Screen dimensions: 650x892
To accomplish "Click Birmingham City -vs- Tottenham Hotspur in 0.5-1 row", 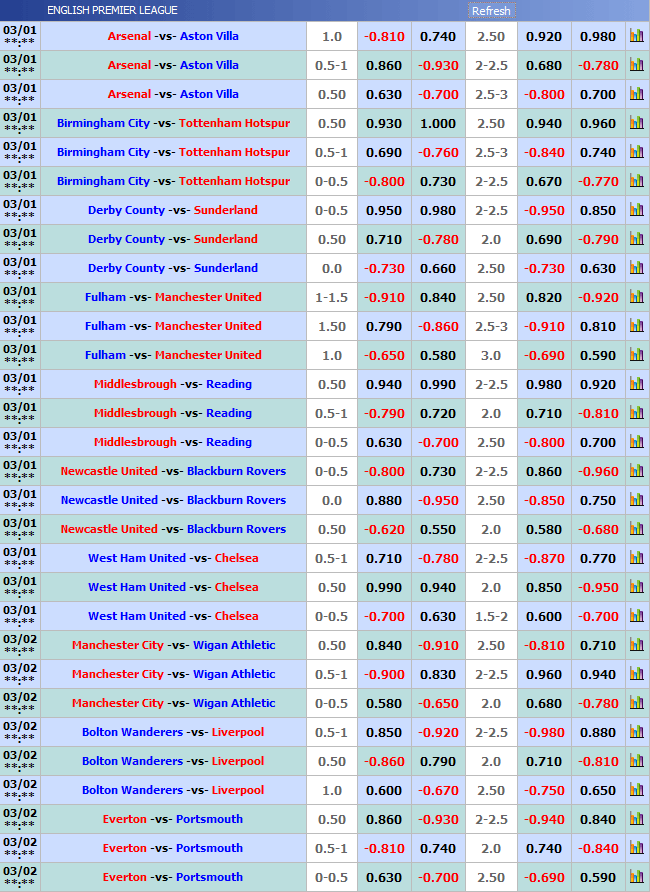I will [173, 152].
